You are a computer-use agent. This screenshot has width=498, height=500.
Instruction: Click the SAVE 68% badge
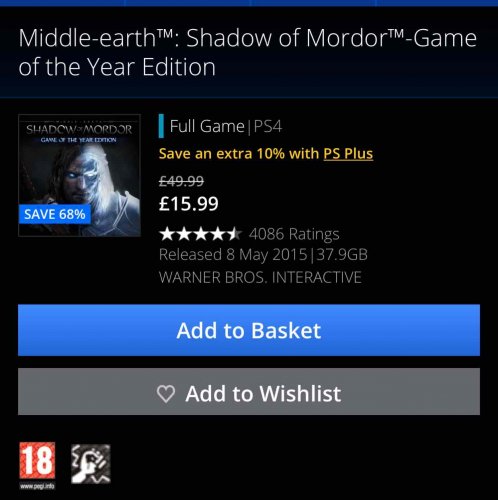tap(55, 214)
